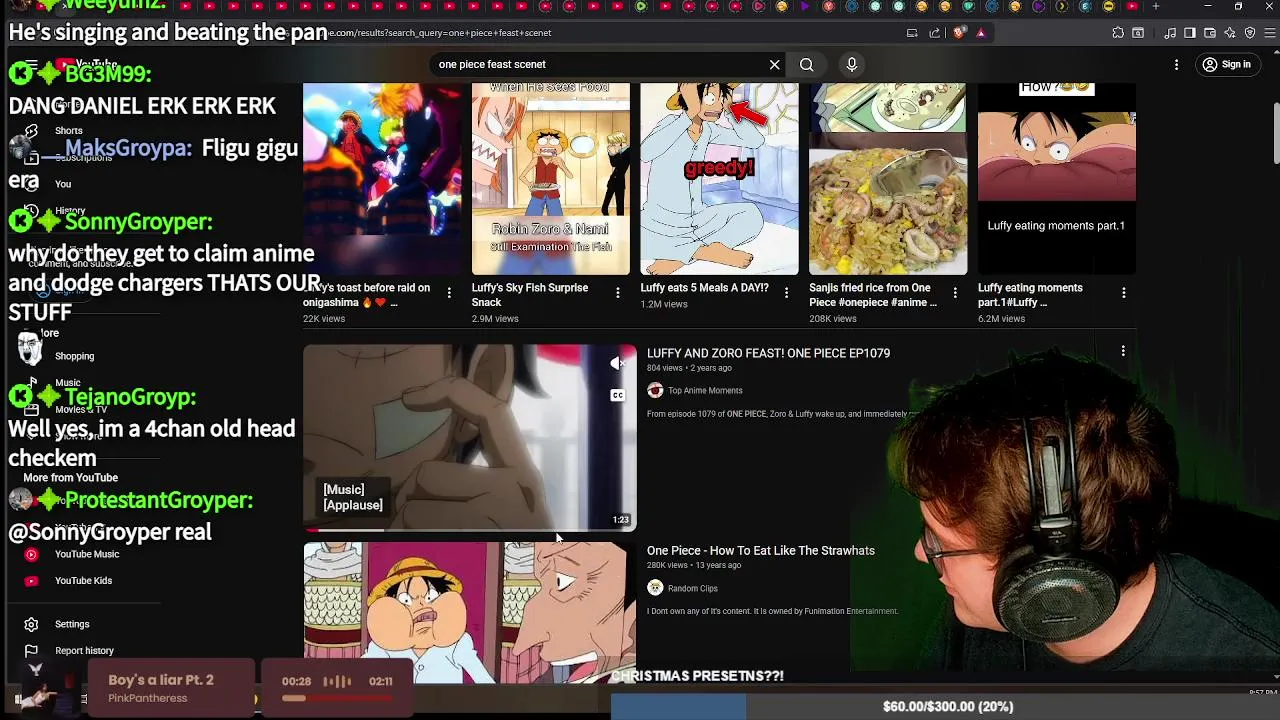This screenshot has width=1280, height=720.
Task: Open the Luffy eats 5 Meals A DAY thumbnail
Action: tap(719, 179)
